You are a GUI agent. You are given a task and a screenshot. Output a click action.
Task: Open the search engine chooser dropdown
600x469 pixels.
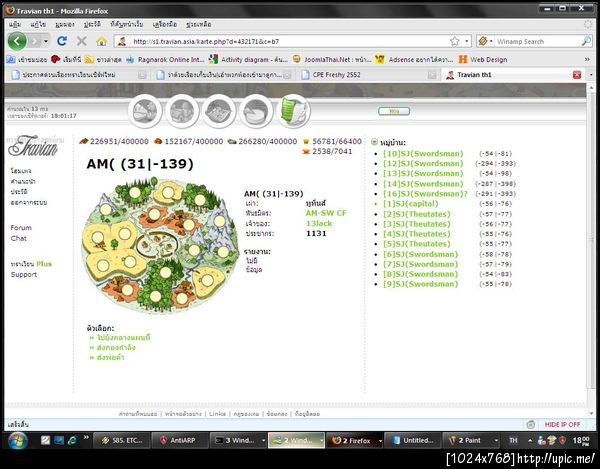click(485, 41)
